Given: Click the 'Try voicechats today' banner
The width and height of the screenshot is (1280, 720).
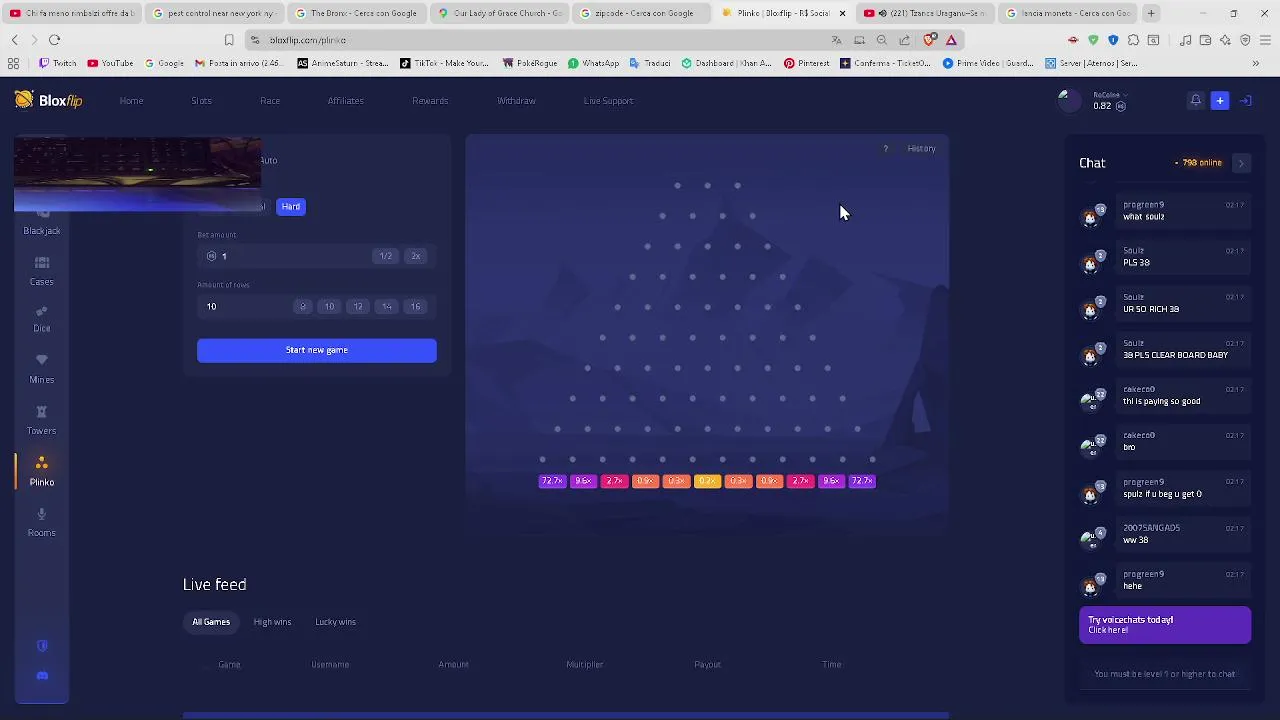Looking at the screenshot, I should pyautogui.click(x=1165, y=625).
